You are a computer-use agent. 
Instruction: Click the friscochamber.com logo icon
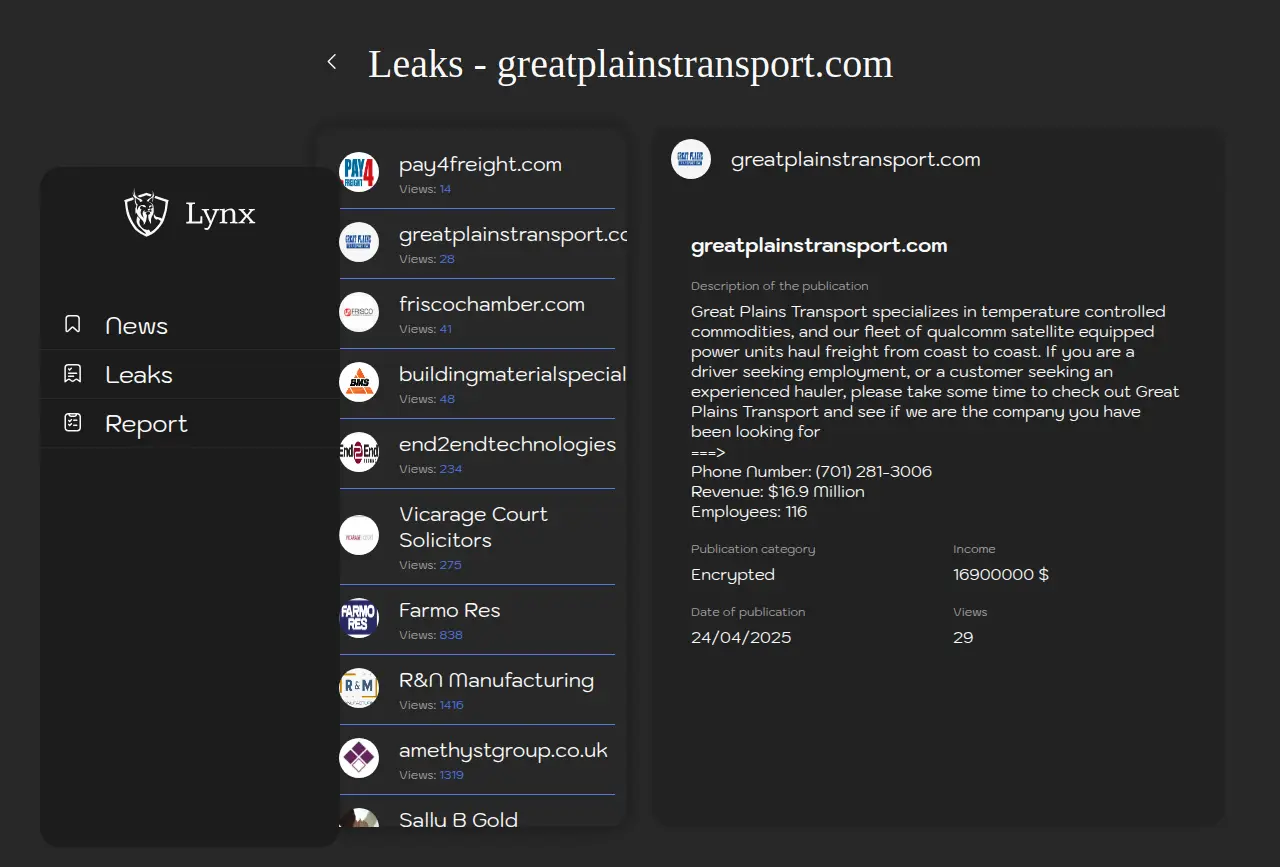click(x=359, y=312)
